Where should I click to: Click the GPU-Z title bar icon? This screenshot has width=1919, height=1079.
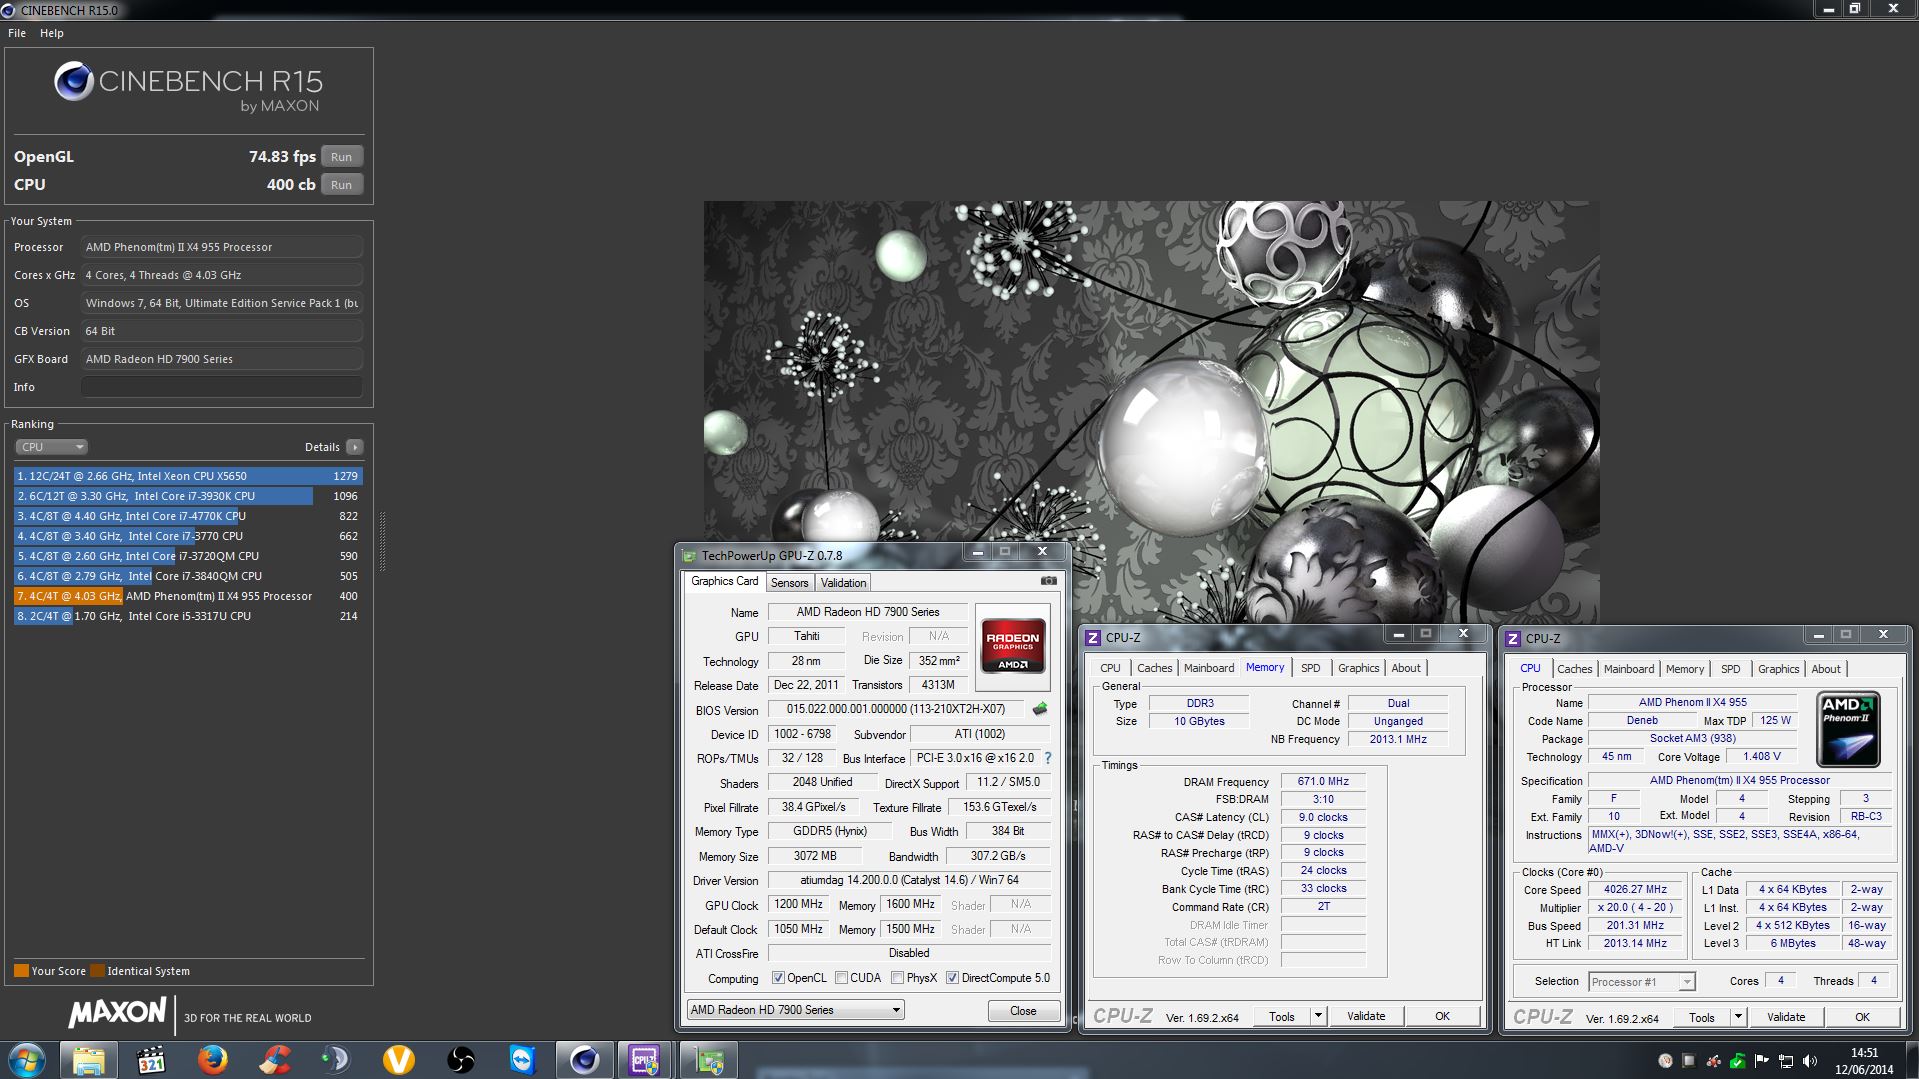(688, 555)
